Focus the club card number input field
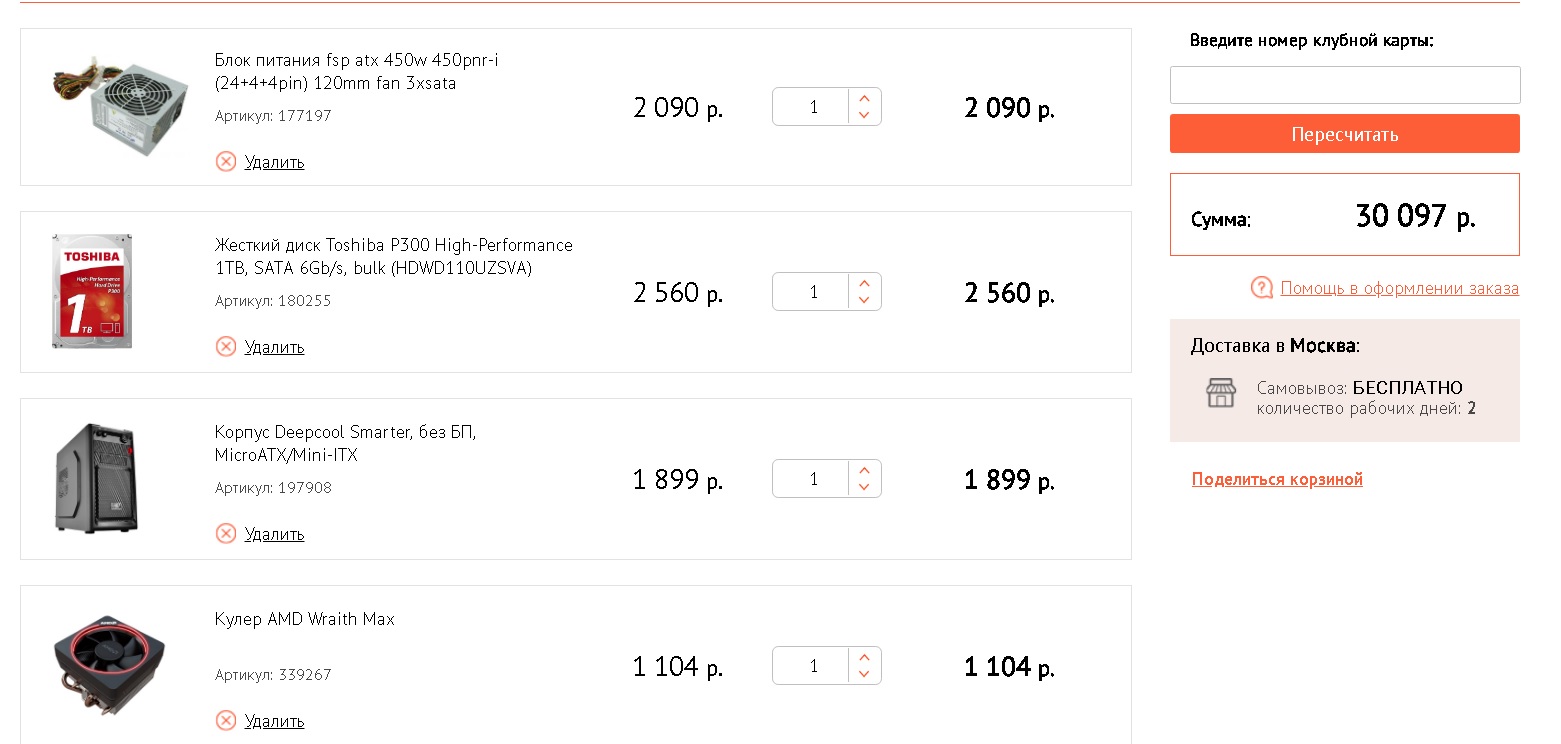Viewport: 1561px width, 744px height. (x=1345, y=85)
